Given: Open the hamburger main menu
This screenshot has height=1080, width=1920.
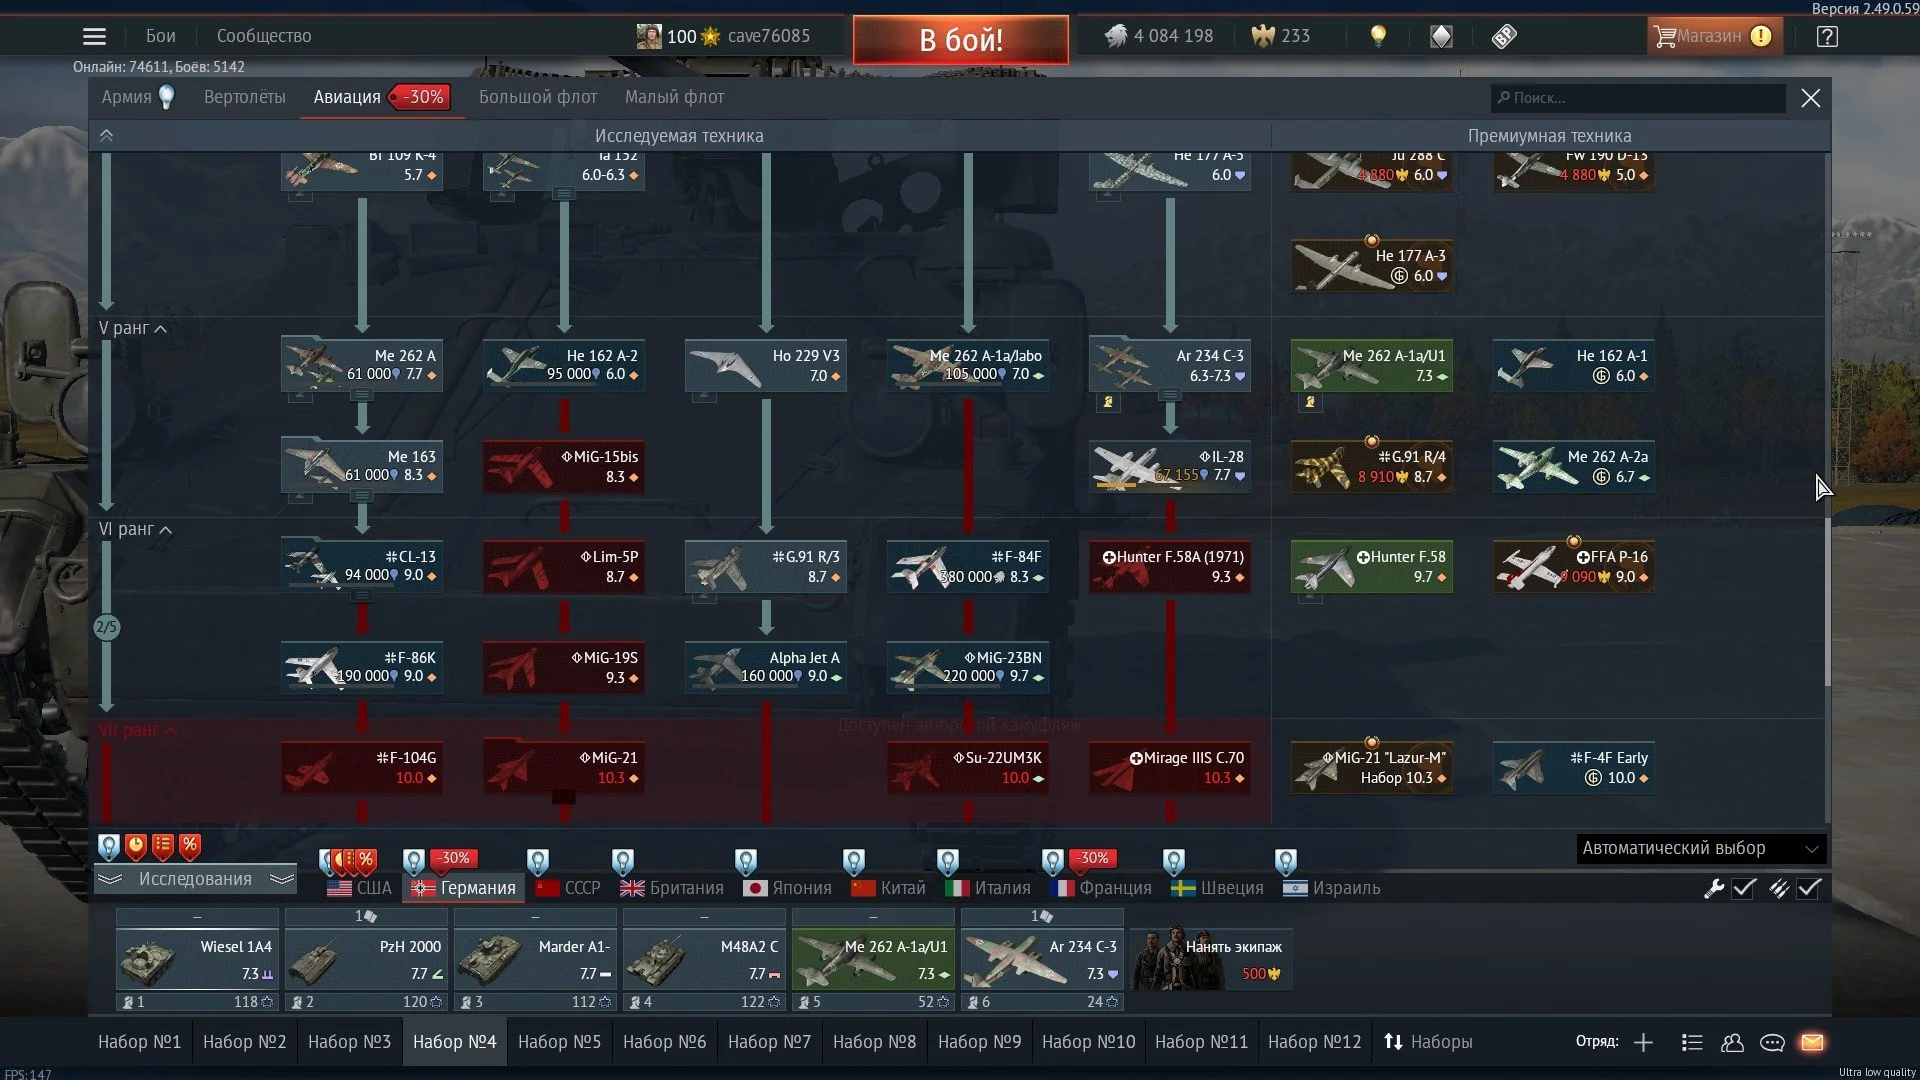Looking at the screenshot, I should click(x=94, y=37).
